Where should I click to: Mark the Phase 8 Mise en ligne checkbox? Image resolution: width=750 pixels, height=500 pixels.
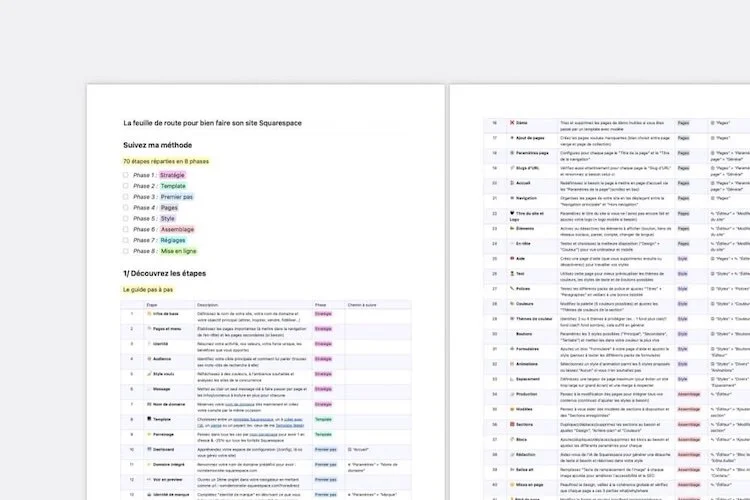(x=125, y=251)
